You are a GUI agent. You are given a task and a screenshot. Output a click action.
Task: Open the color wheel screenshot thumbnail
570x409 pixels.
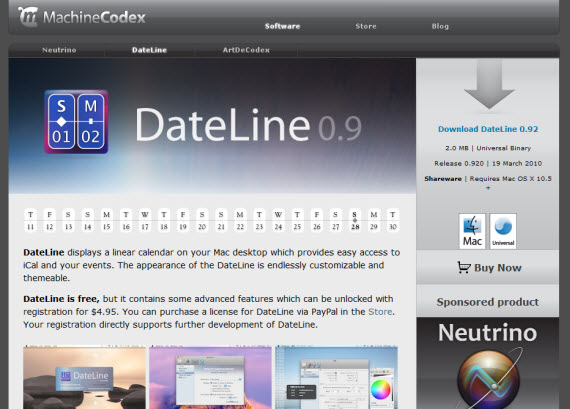(x=336, y=377)
